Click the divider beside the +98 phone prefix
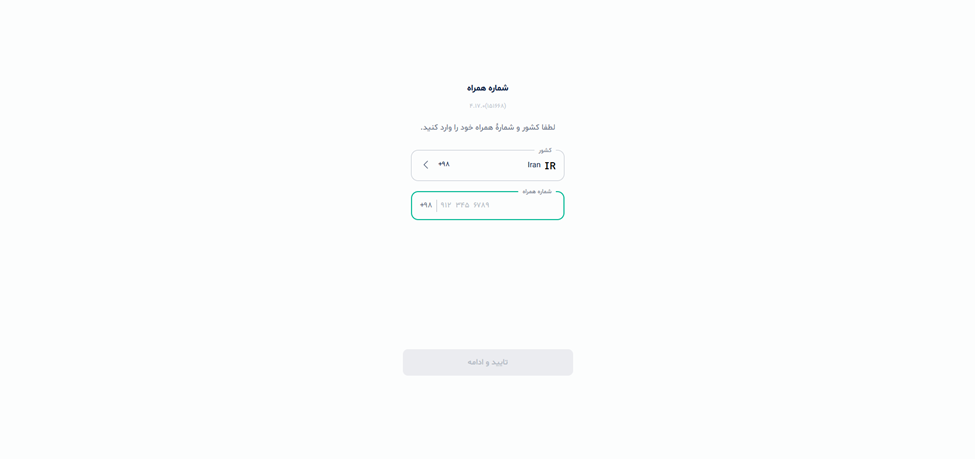This screenshot has height=459, width=975. [x=437, y=206]
